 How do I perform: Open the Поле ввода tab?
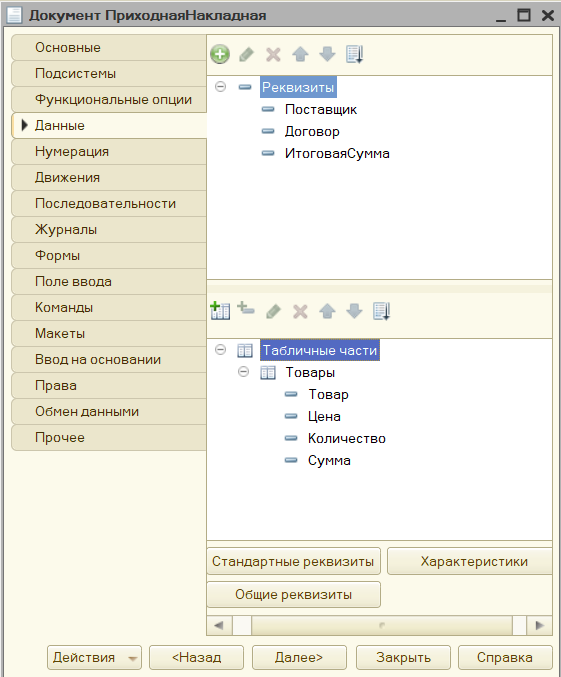coord(109,282)
